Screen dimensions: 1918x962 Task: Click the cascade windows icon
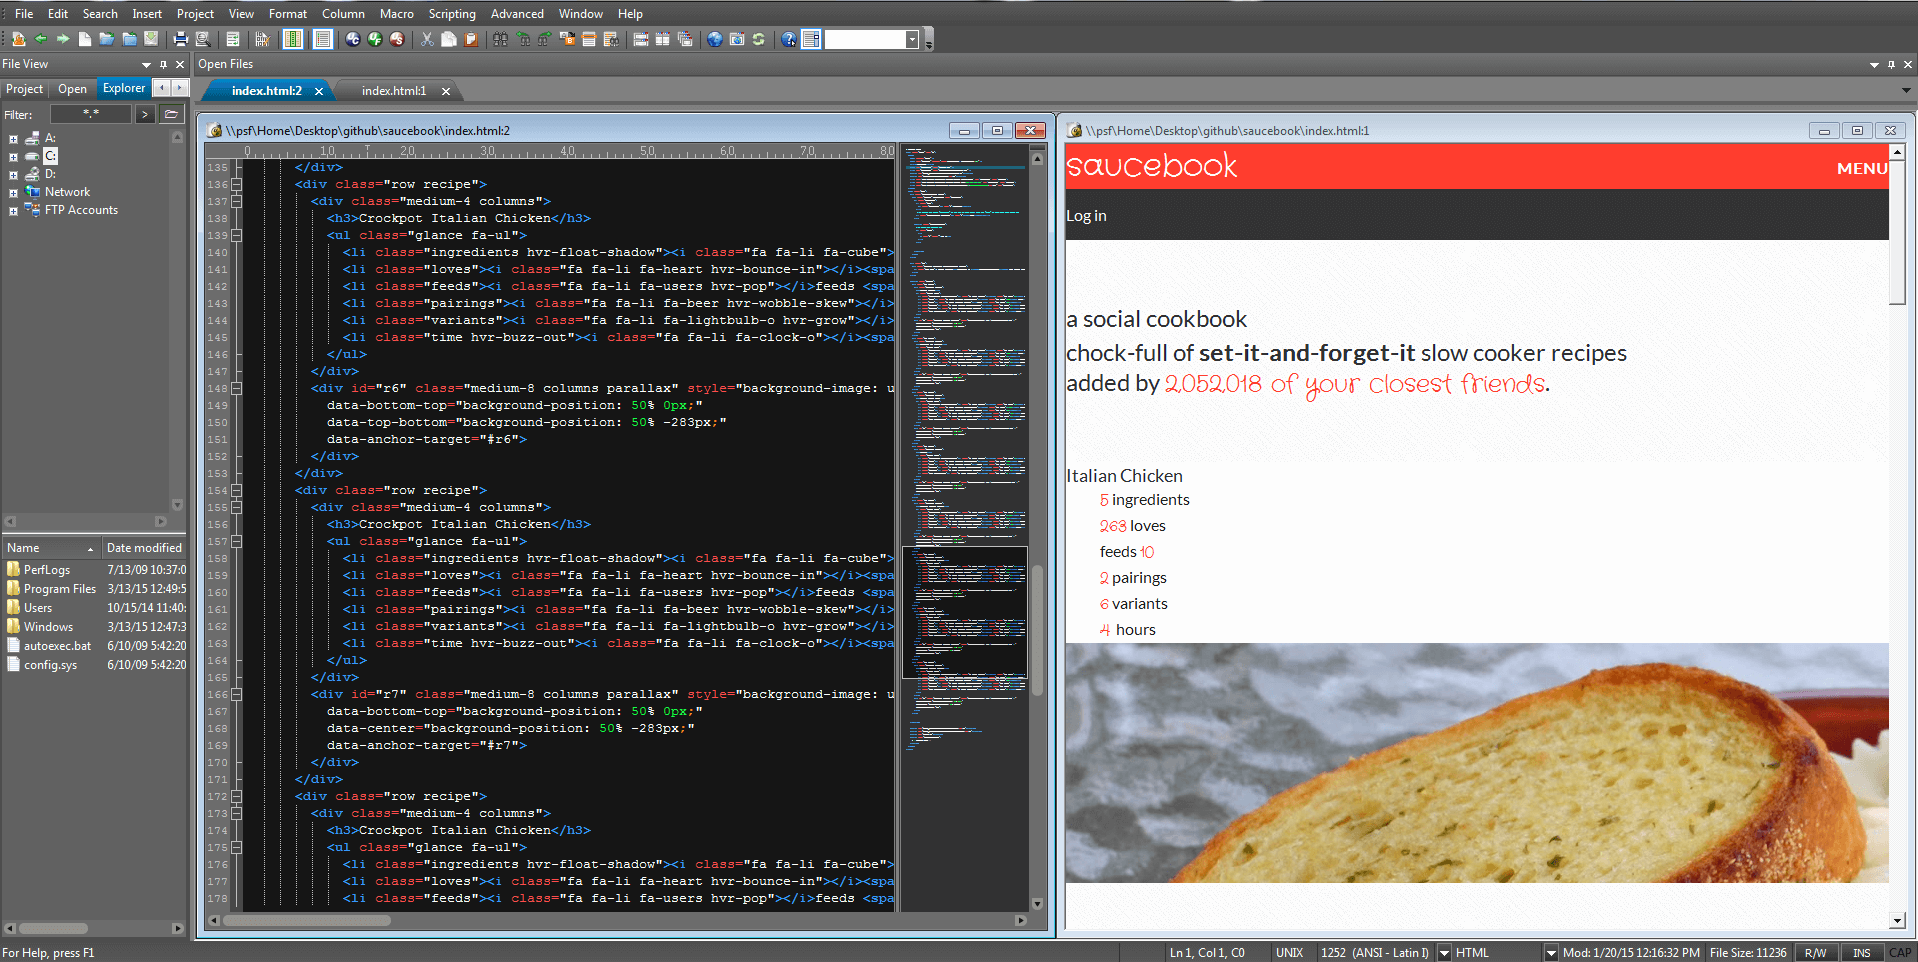pyautogui.click(x=684, y=39)
